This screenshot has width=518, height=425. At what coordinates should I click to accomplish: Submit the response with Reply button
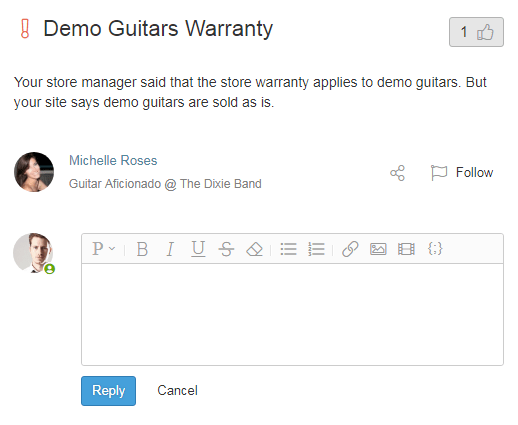108,391
